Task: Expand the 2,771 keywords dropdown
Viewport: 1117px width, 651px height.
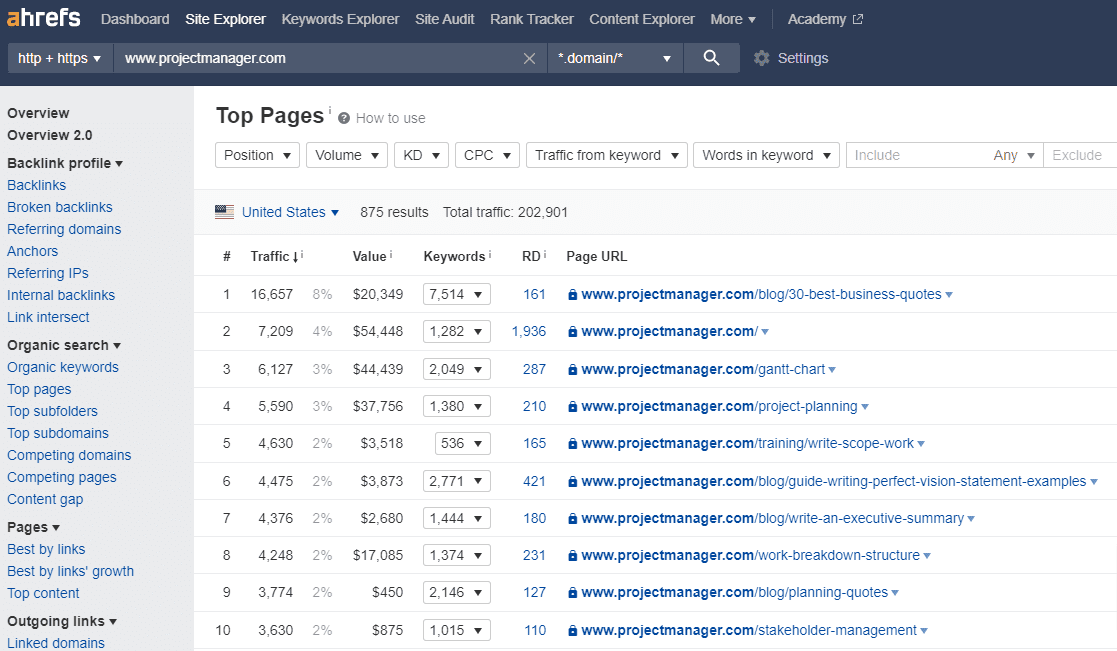Action: pos(457,481)
